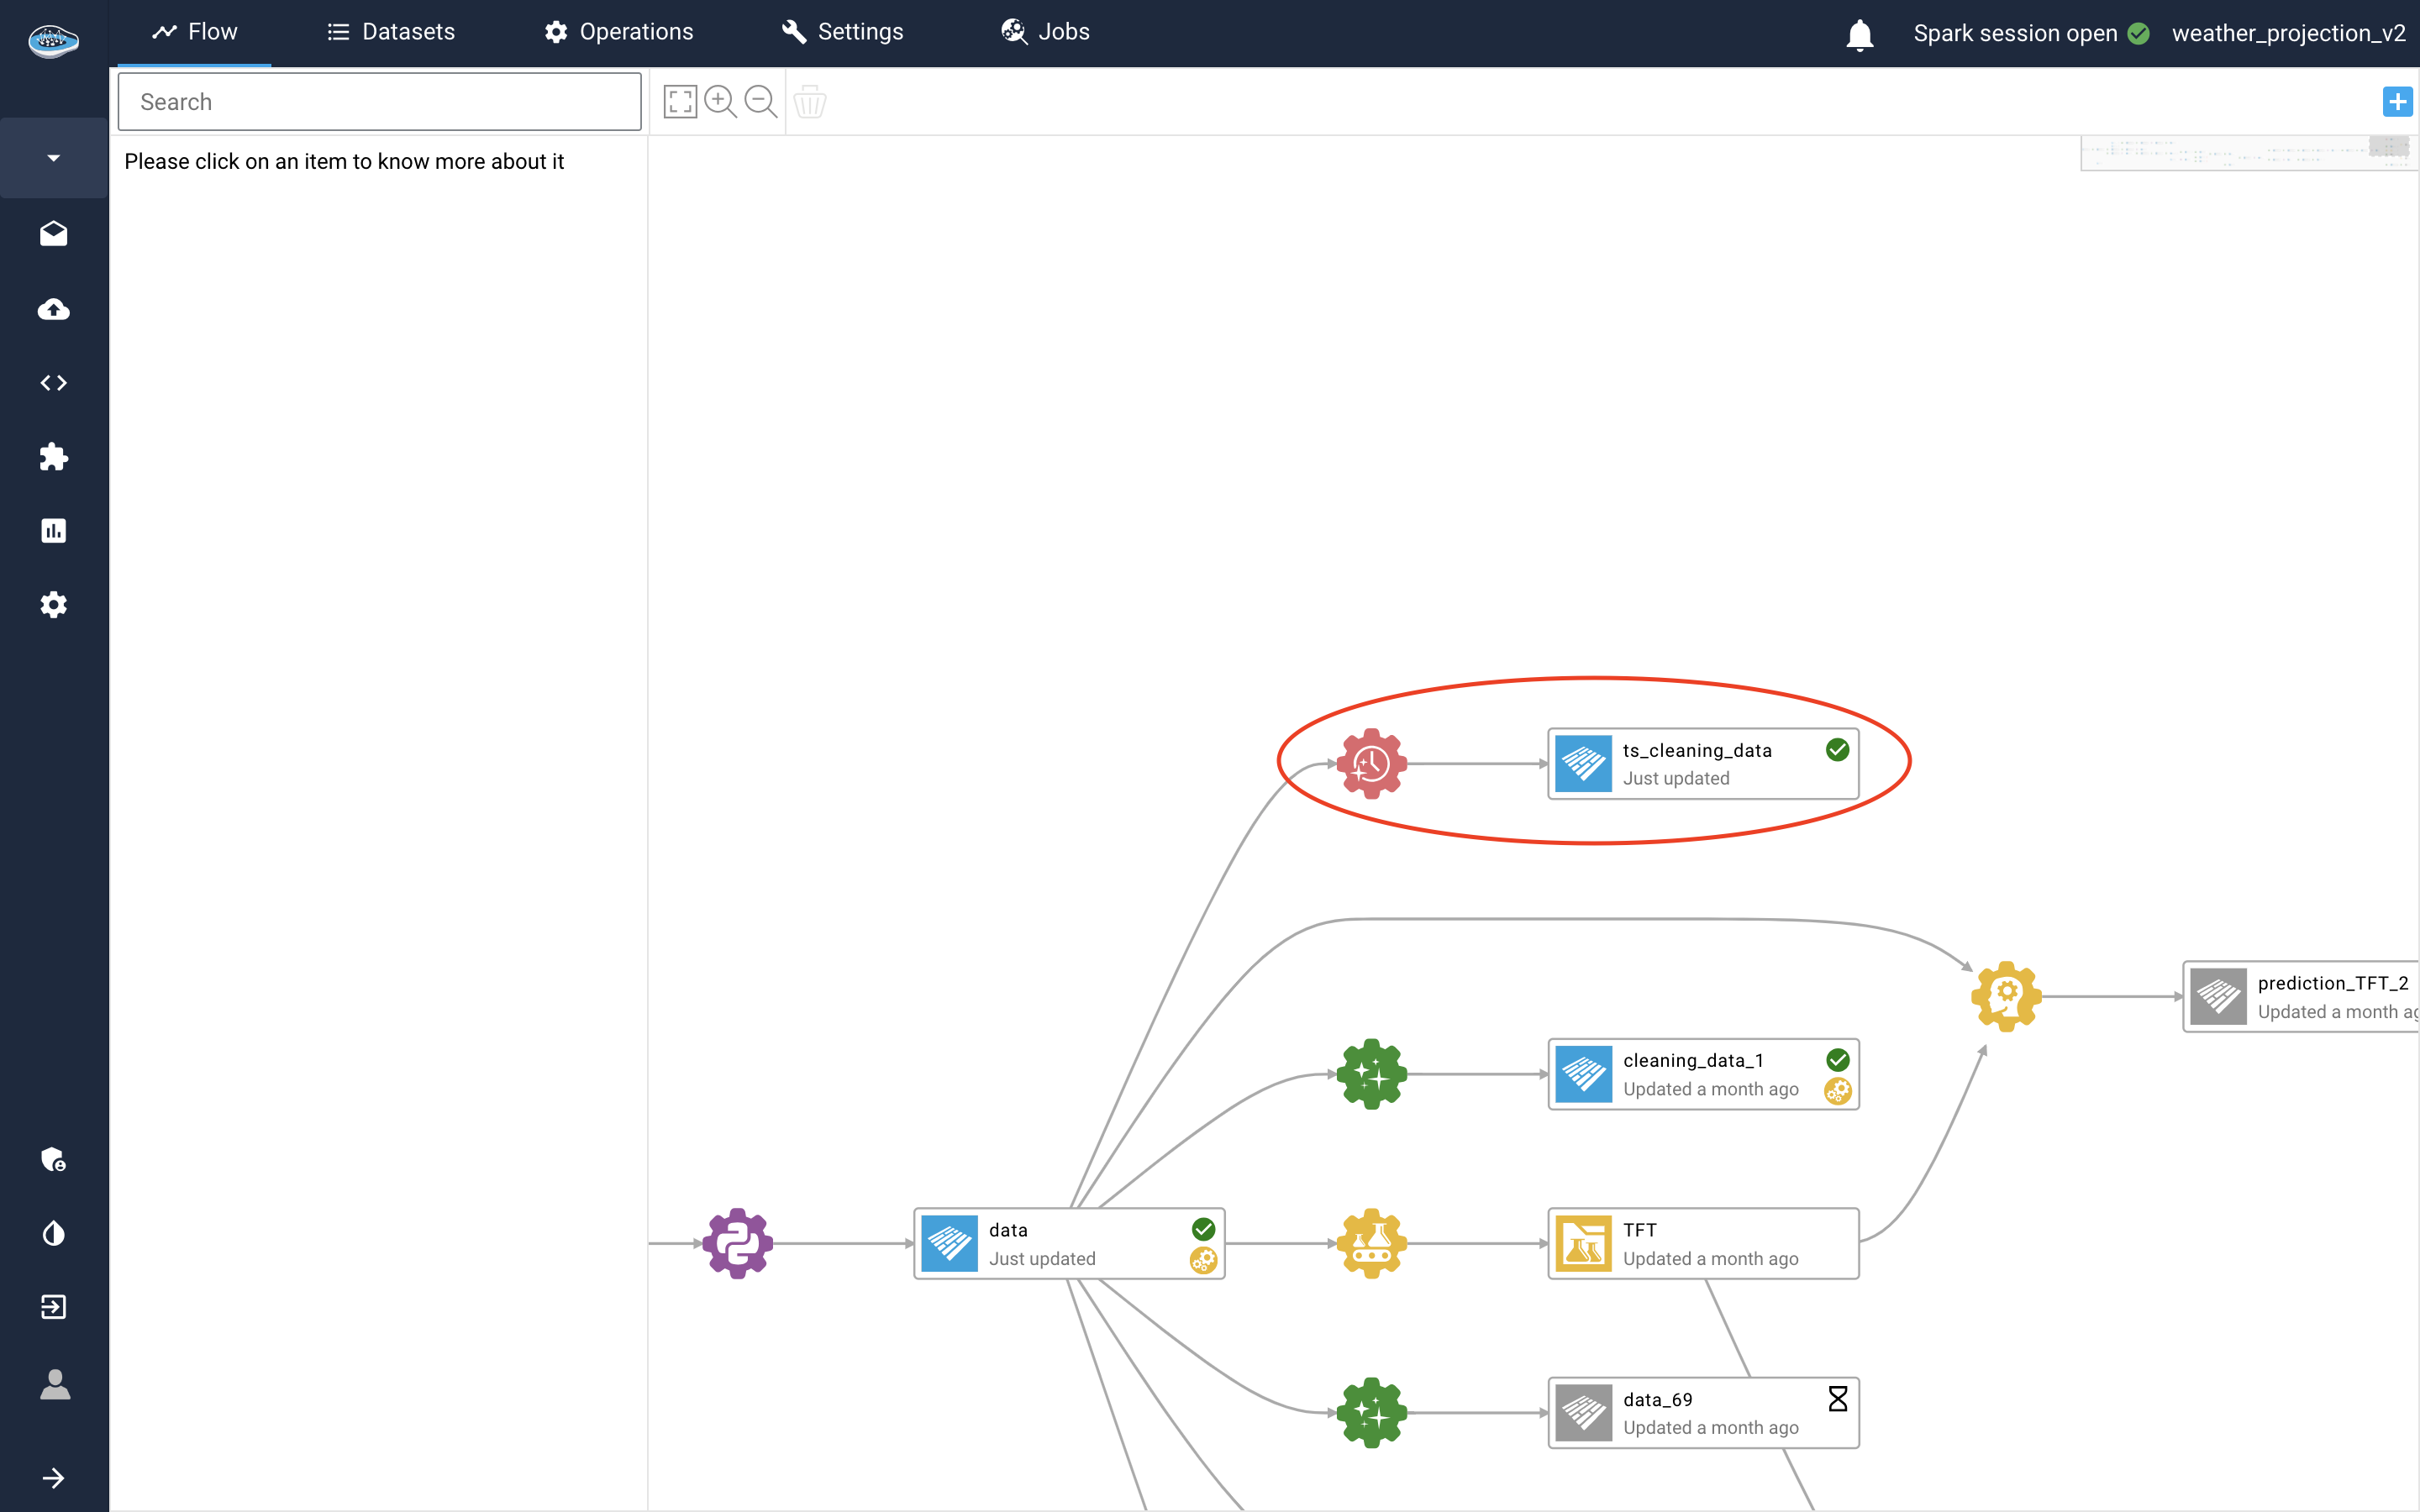Image resolution: width=2420 pixels, height=1512 pixels.
Task: Click the yellow prediction recipe gear node
Action: [2006, 996]
